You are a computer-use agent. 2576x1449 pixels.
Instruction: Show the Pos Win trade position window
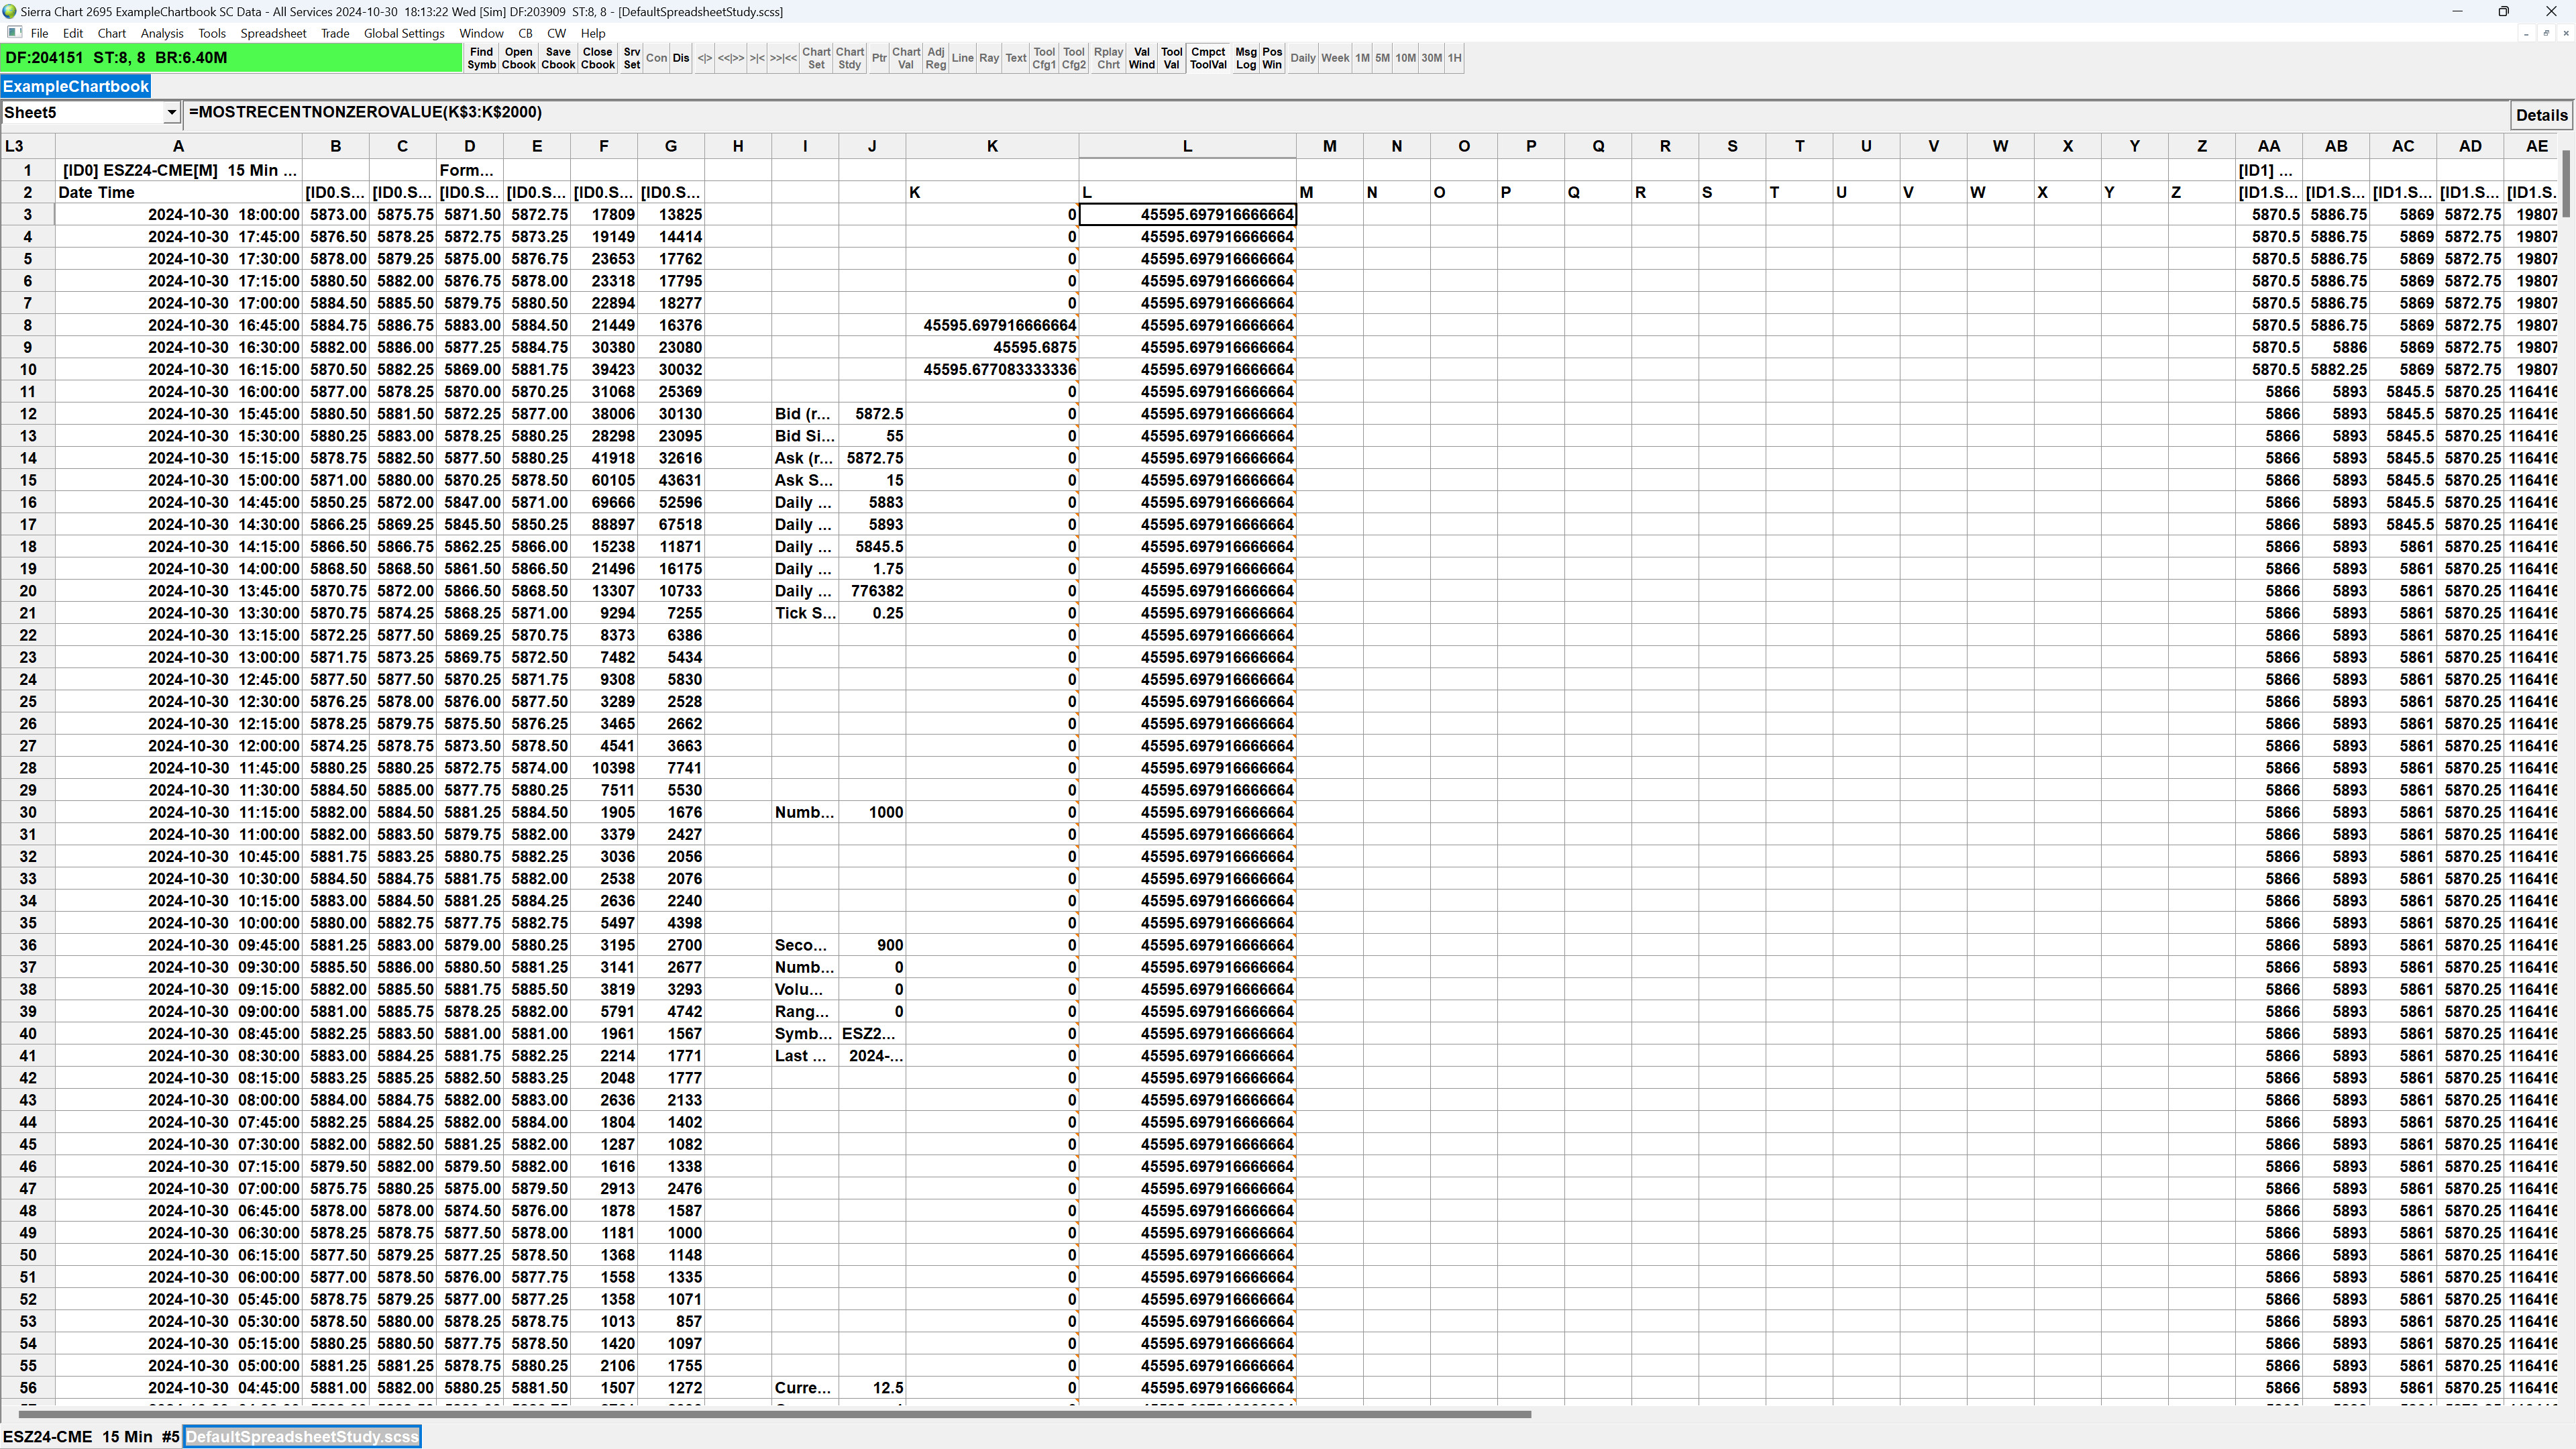point(1271,58)
